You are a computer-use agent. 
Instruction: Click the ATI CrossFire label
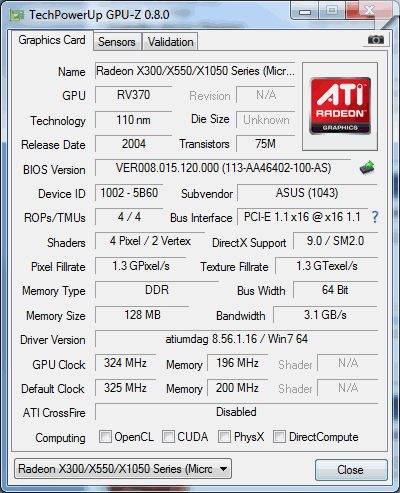tap(54, 413)
